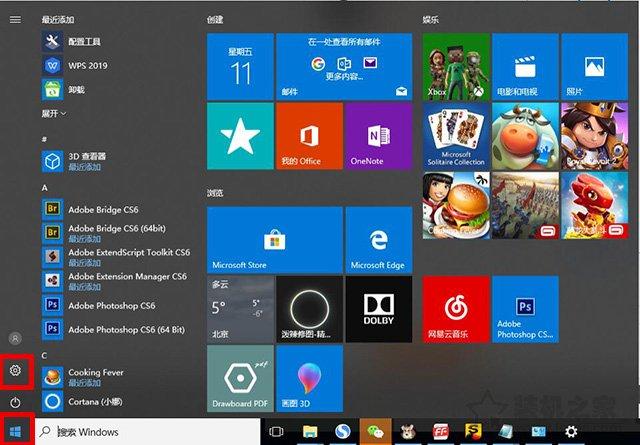This screenshot has height=445, width=640.
Task: Open the battle army game tile
Action: 525,205
